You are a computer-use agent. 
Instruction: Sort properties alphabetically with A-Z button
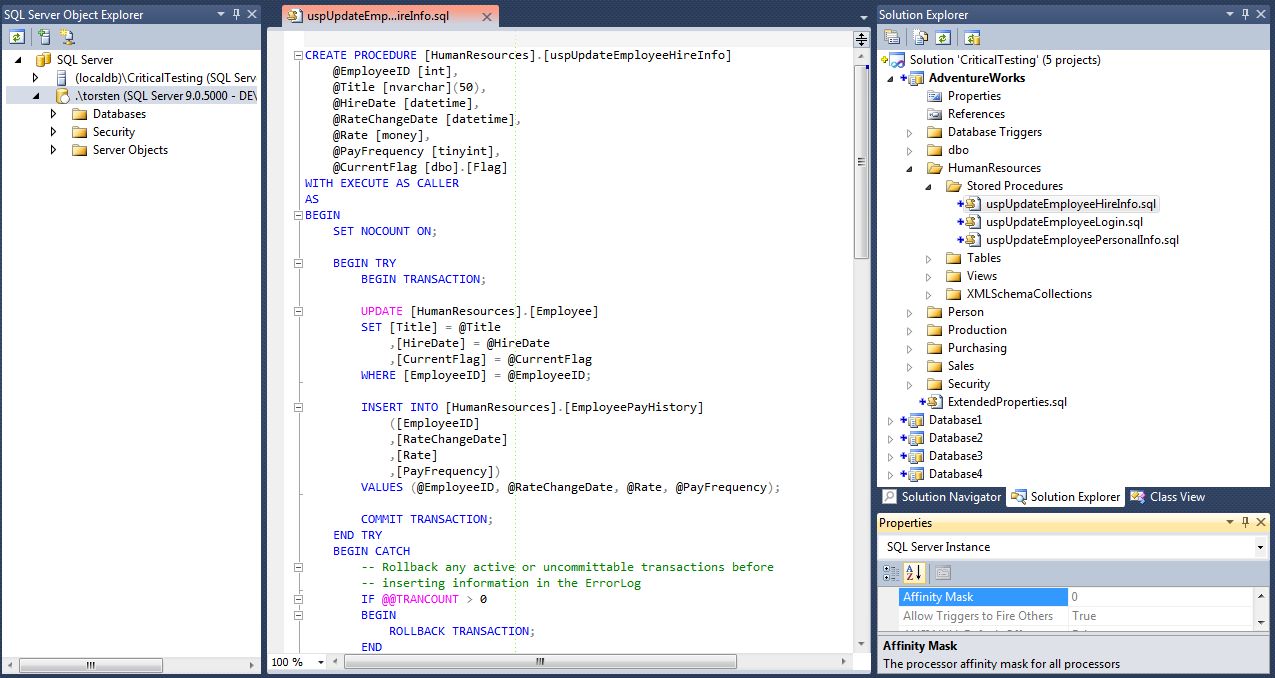coord(913,573)
